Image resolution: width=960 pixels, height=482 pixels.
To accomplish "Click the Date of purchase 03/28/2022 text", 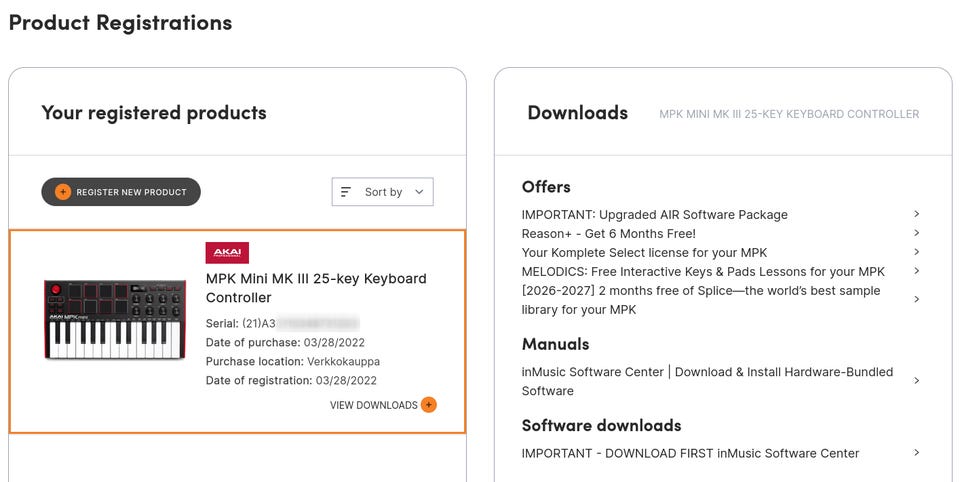I will coord(285,342).
